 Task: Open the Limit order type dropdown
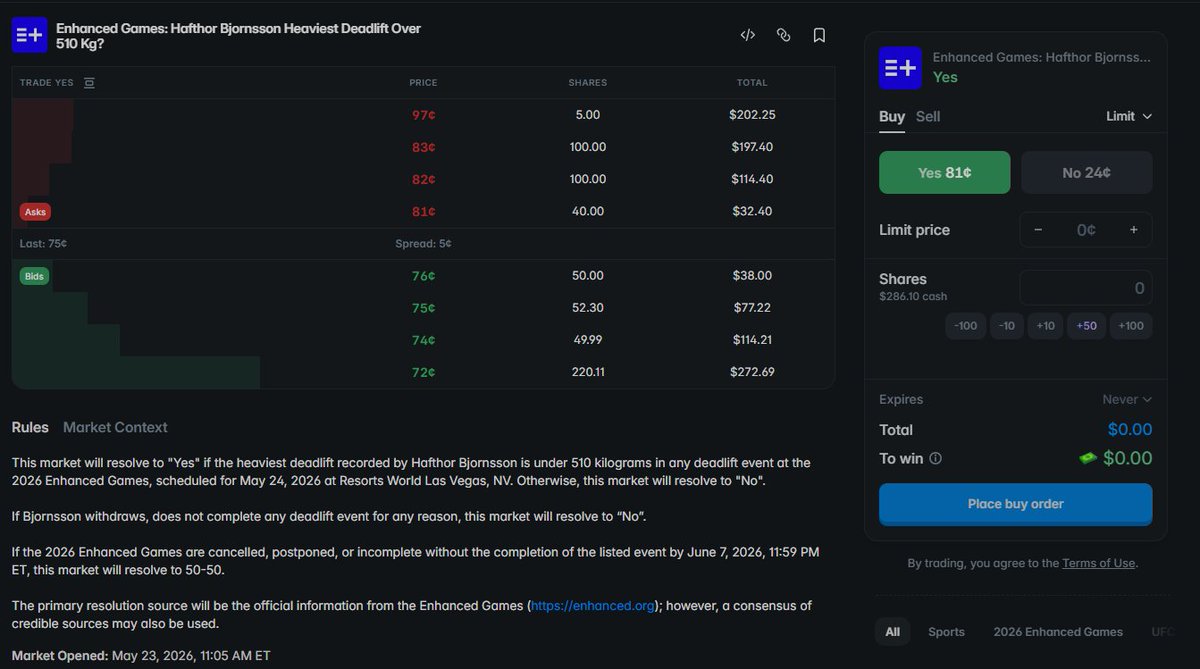click(x=1129, y=116)
